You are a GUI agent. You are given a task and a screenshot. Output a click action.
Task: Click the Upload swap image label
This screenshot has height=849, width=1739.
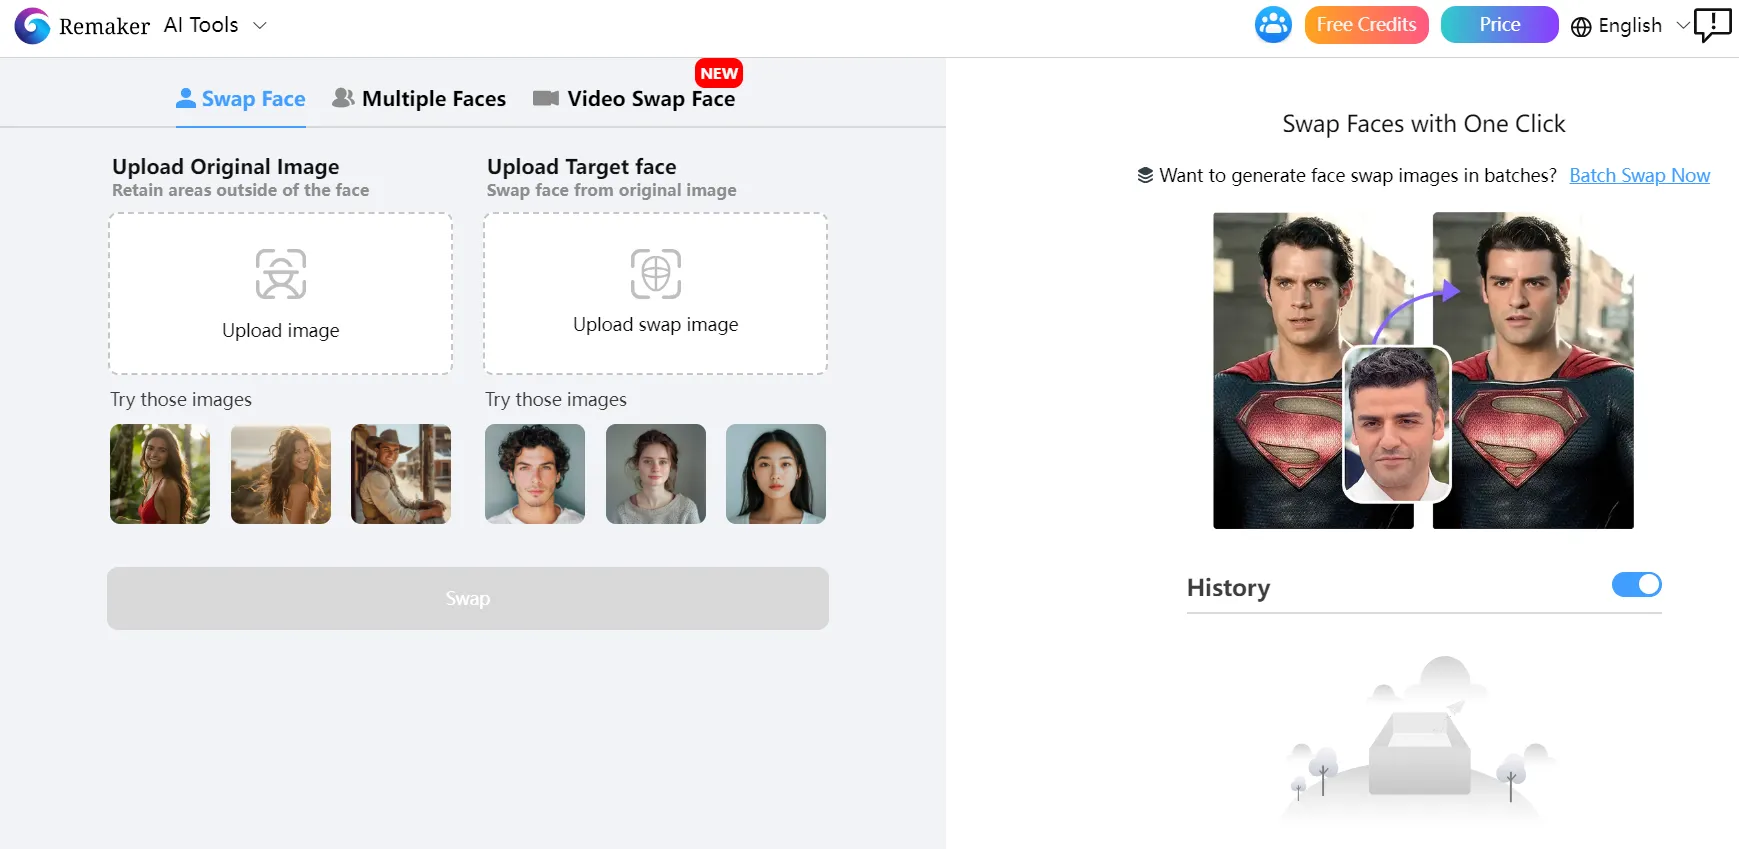[656, 325]
